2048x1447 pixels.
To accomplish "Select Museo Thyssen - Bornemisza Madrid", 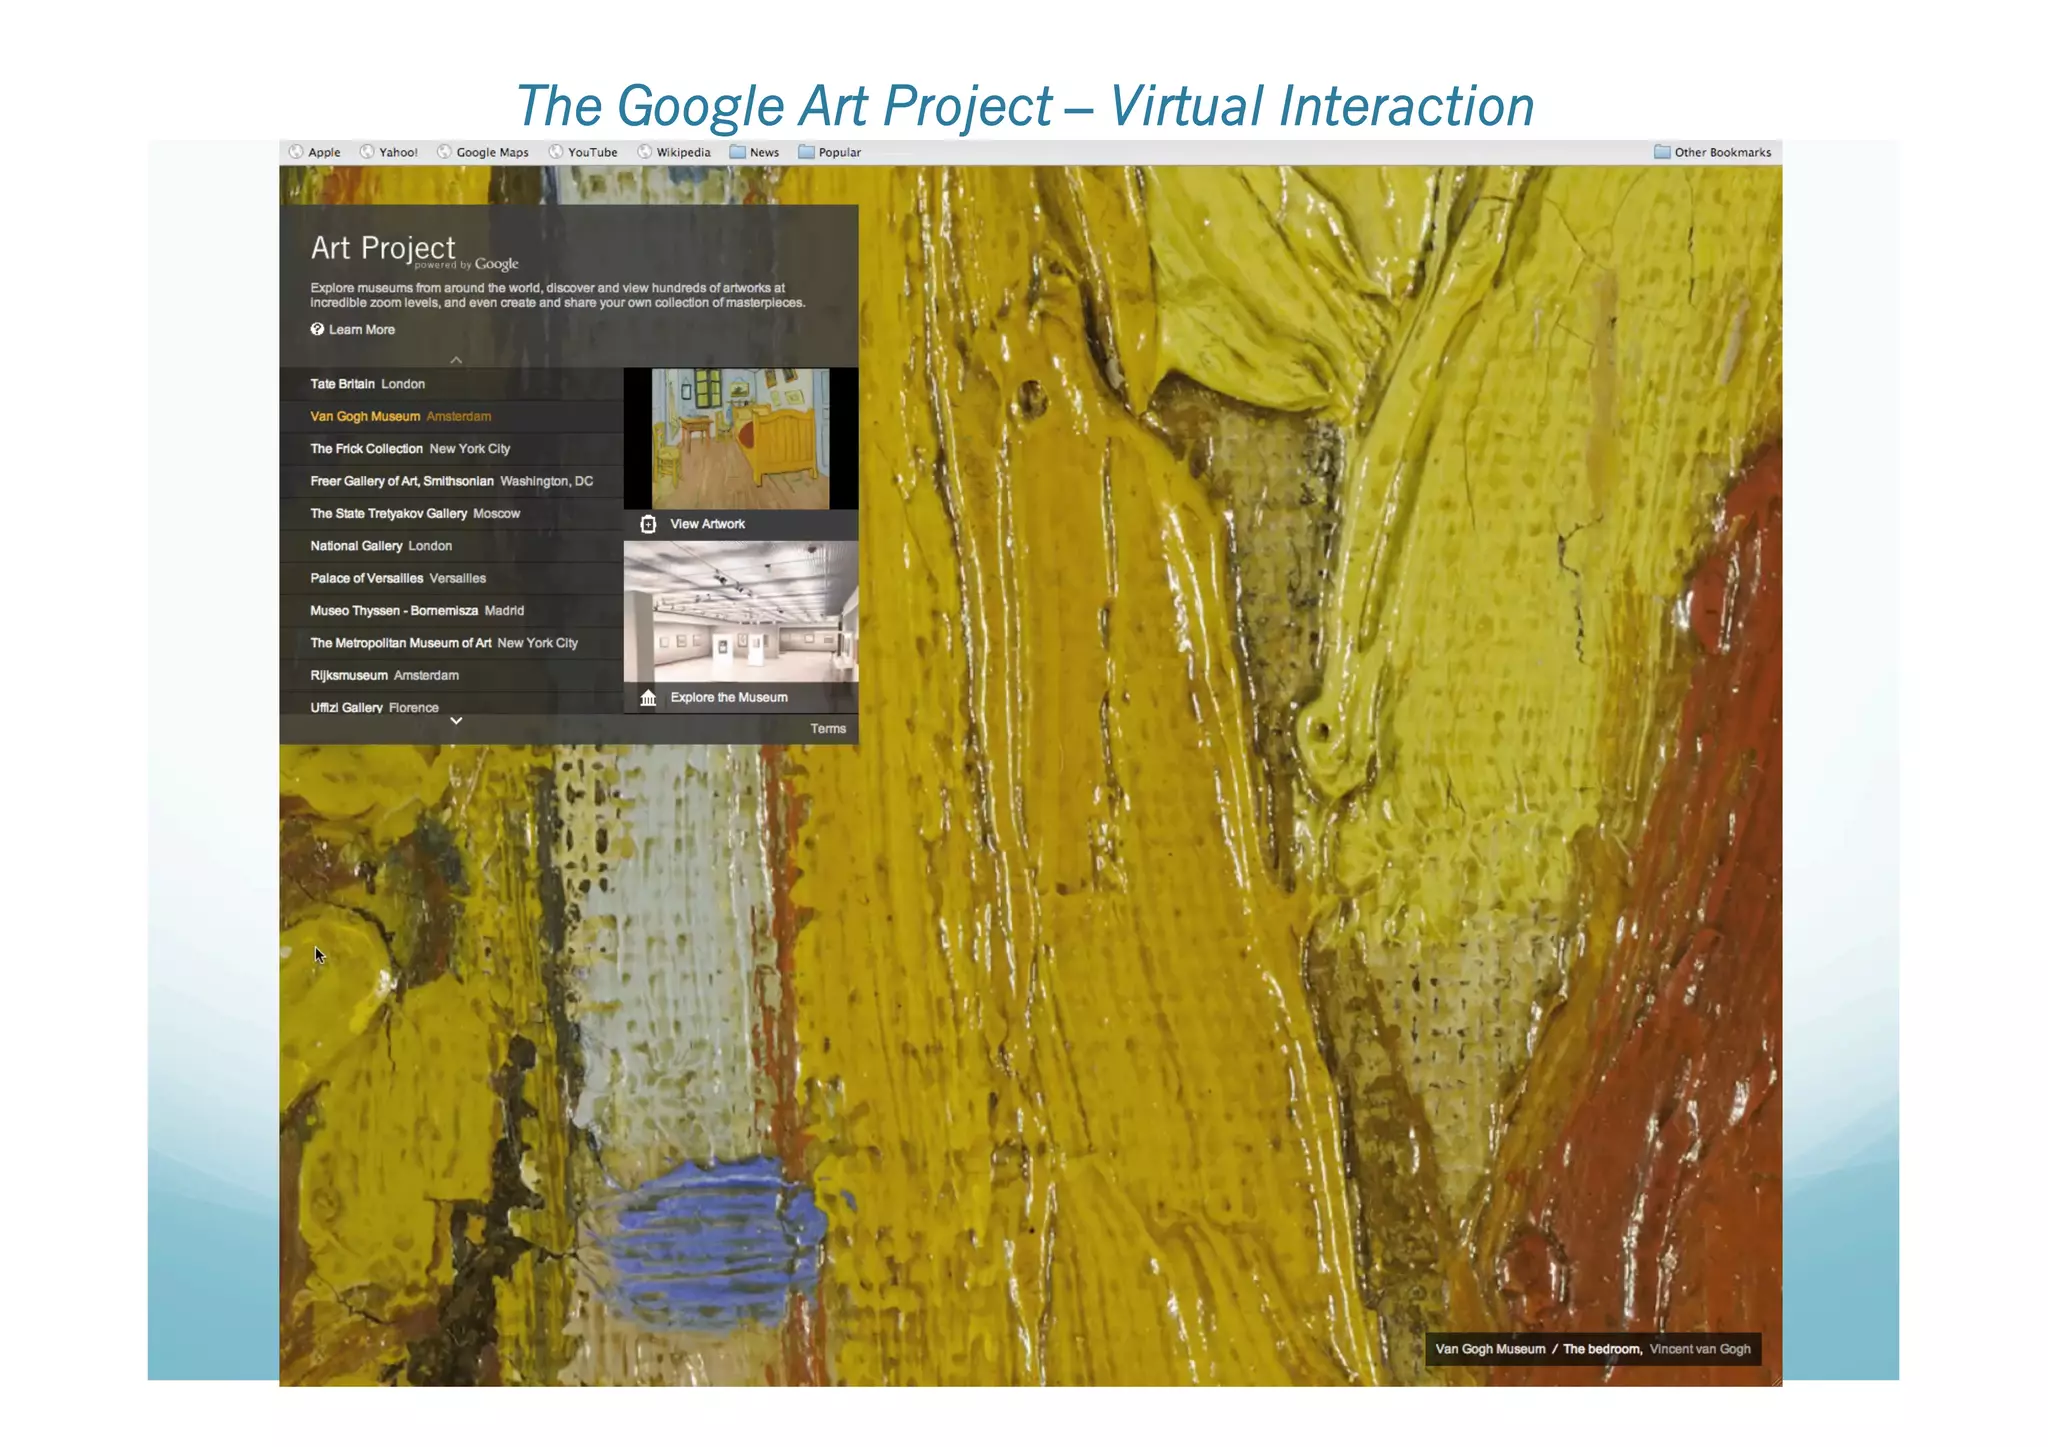I will pyautogui.click(x=452, y=610).
